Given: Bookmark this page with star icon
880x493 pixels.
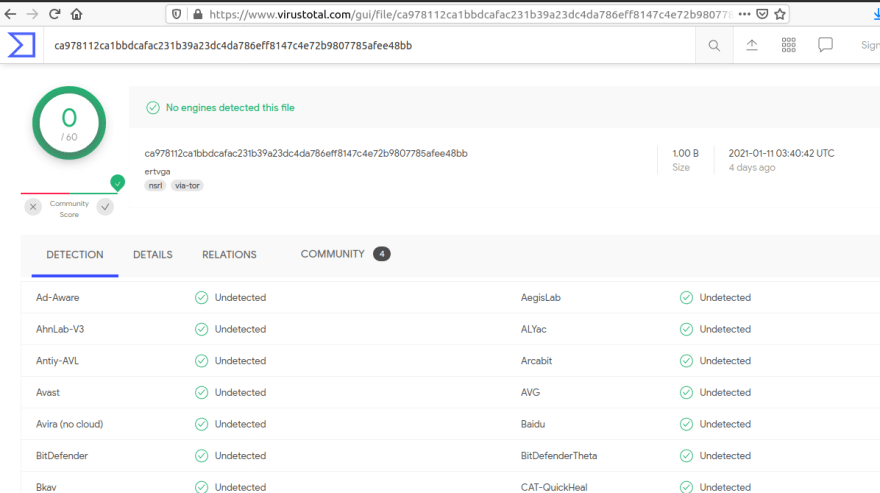Looking at the screenshot, I should pyautogui.click(x=780, y=14).
